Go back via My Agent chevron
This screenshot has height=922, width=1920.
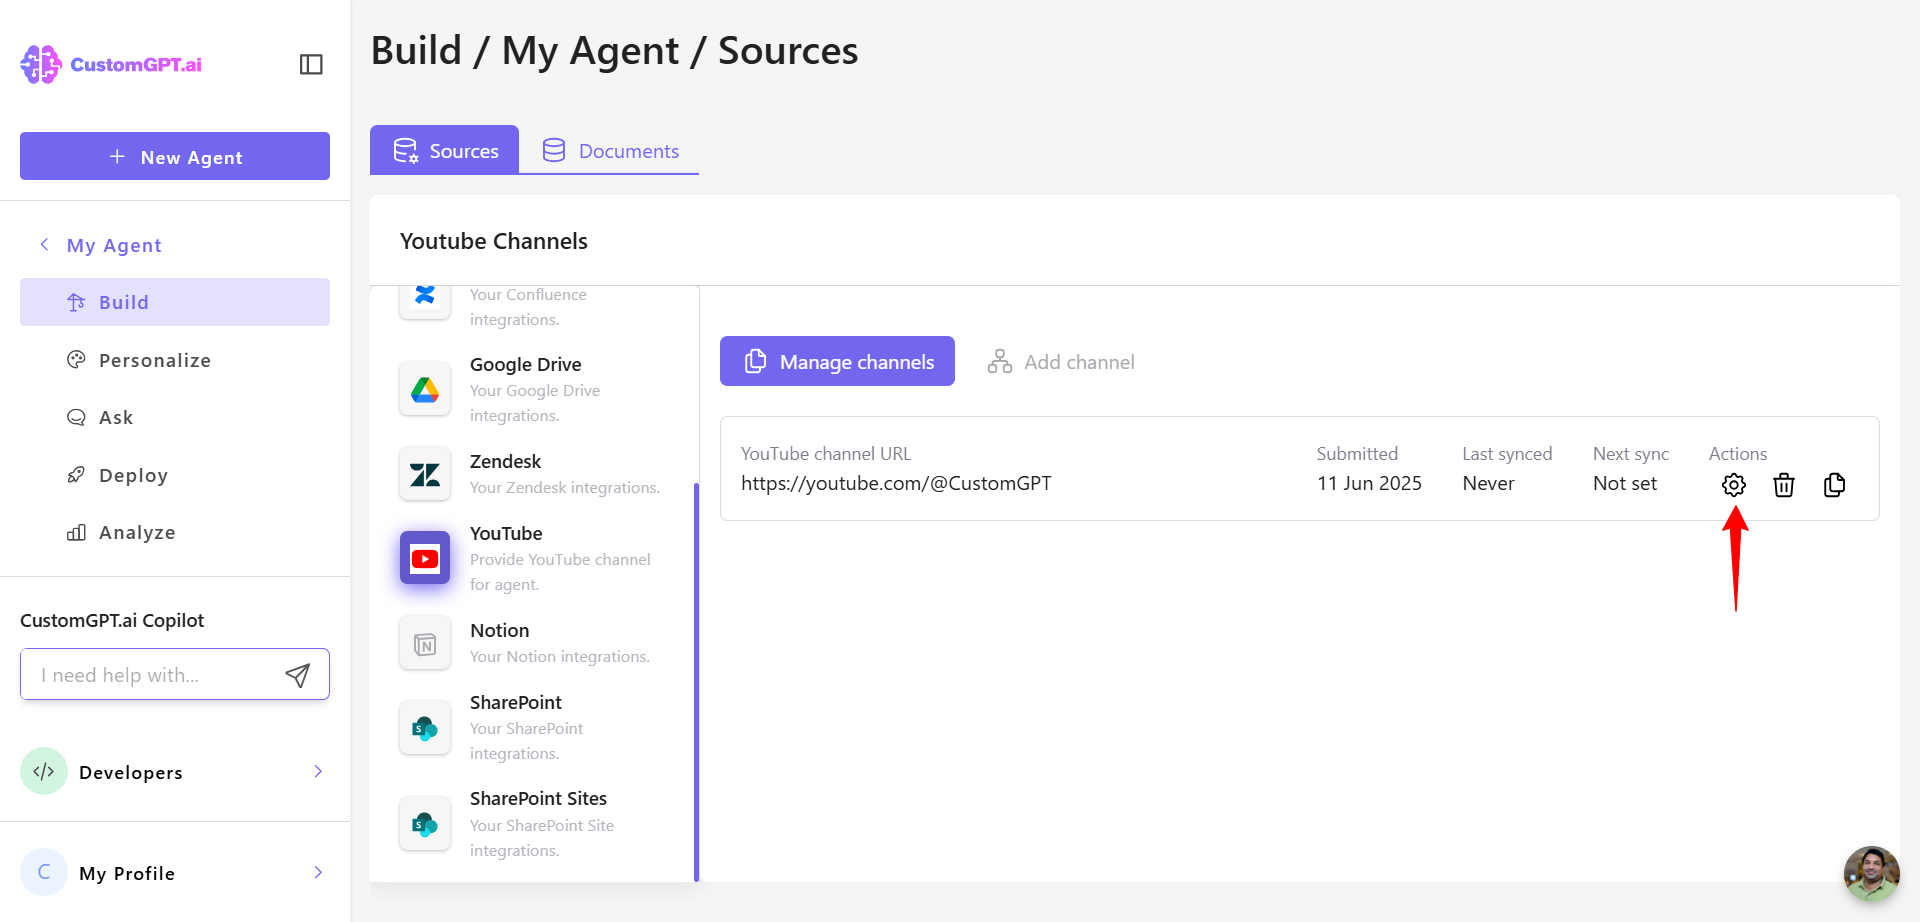pos(44,244)
